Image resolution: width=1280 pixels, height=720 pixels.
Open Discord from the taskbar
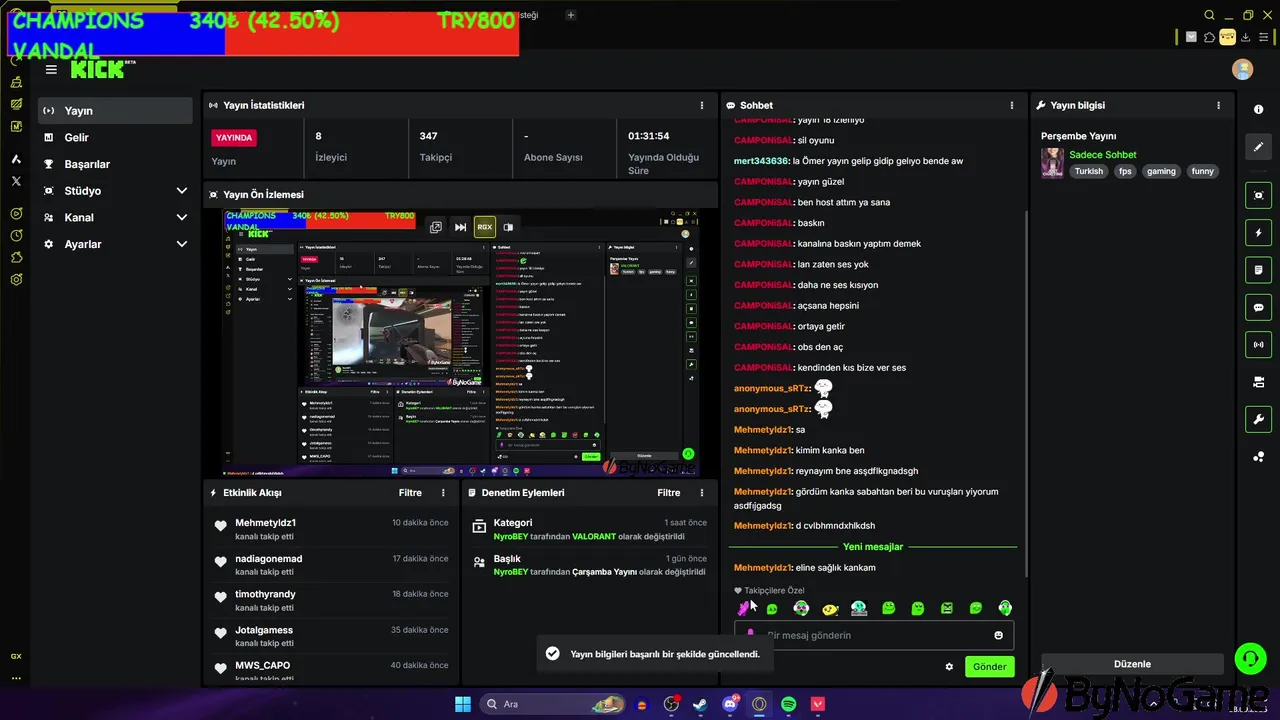(730, 704)
